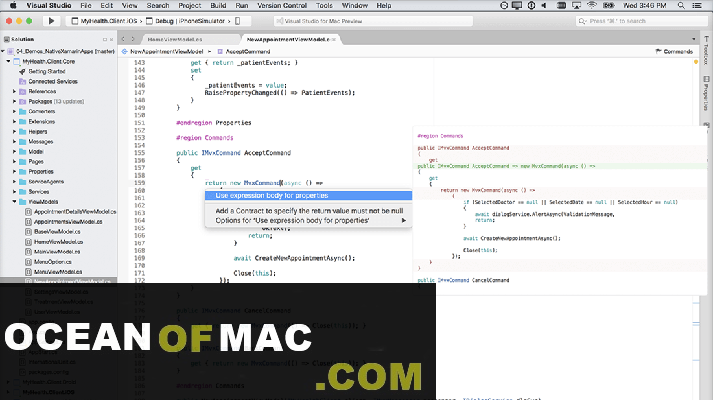Open the MyHealth.Client.iOS project selector
The width and height of the screenshot is (713, 400).
(x=104, y=21)
